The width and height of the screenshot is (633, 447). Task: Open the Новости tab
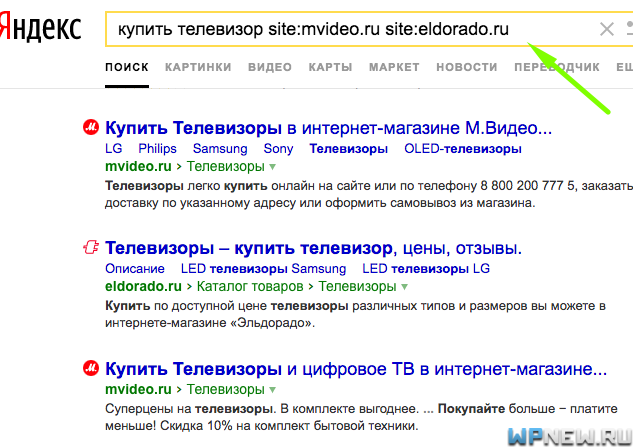[x=467, y=67]
